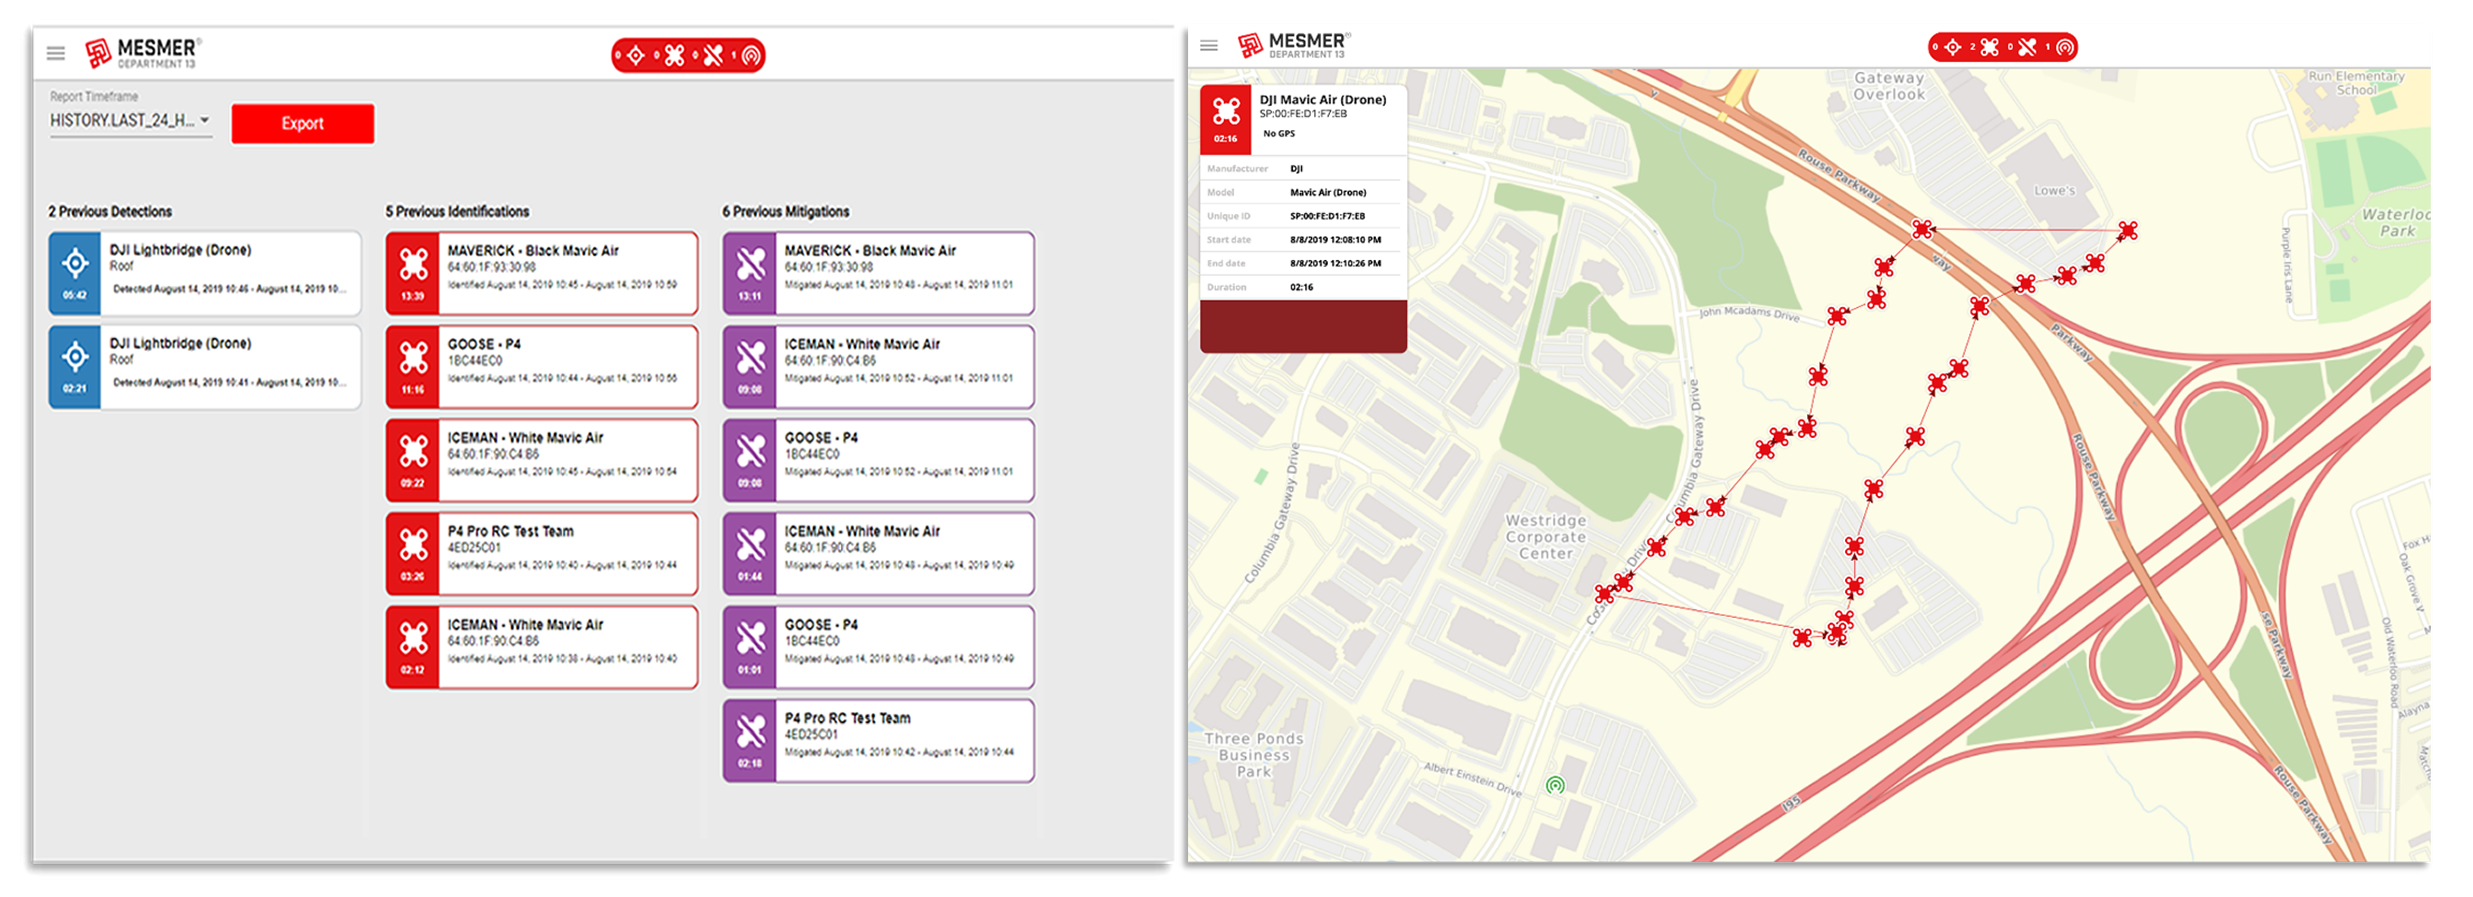2473x897 pixels.
Task: Click the purple mitigation icon with duration 01:44
Action: [750, 544]
